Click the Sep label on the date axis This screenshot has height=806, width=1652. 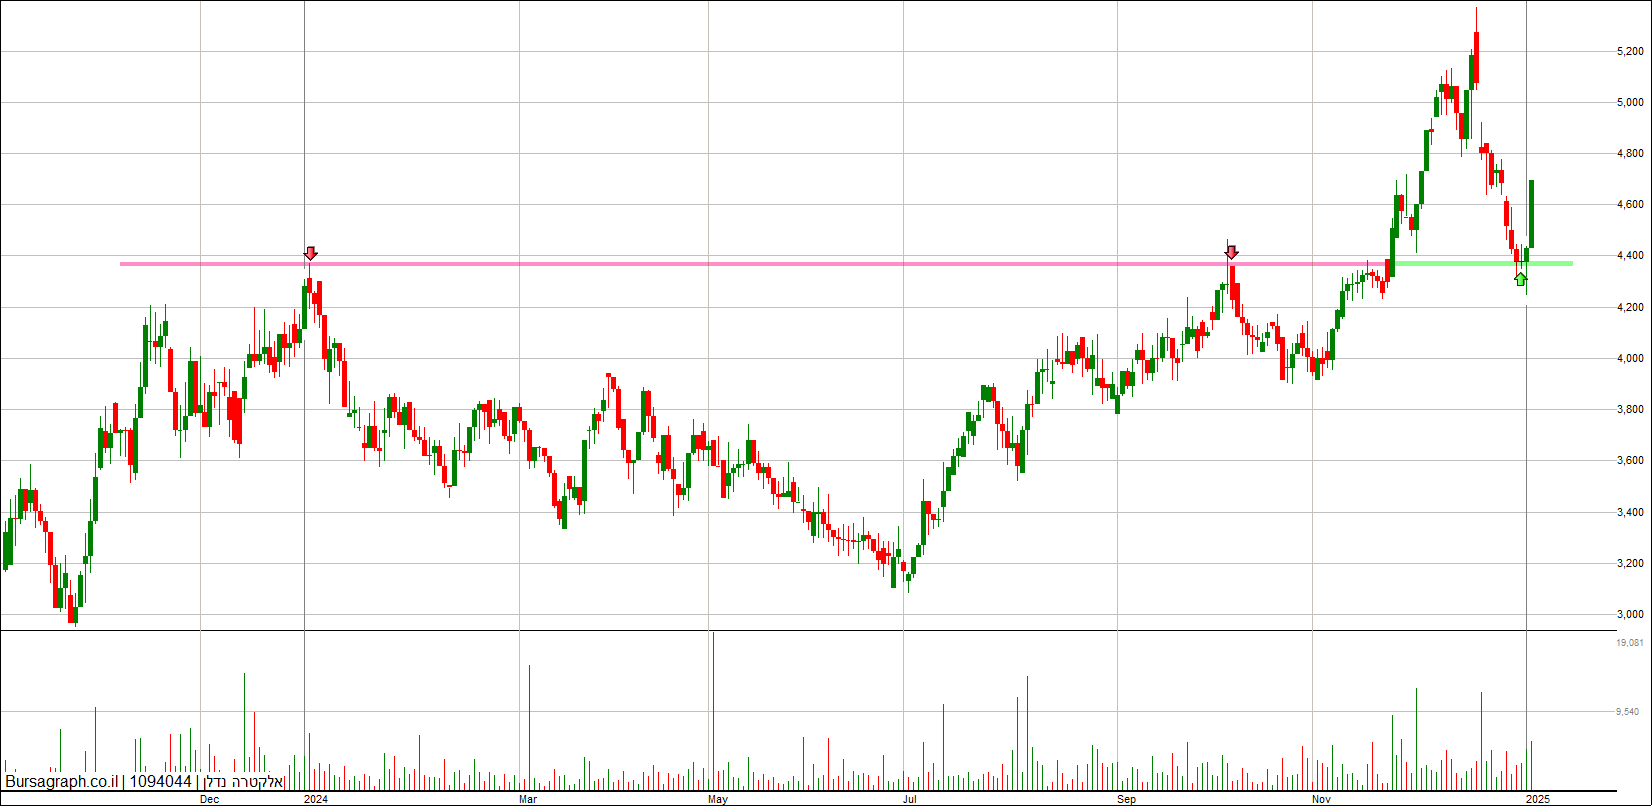(x=1127, y=799)
